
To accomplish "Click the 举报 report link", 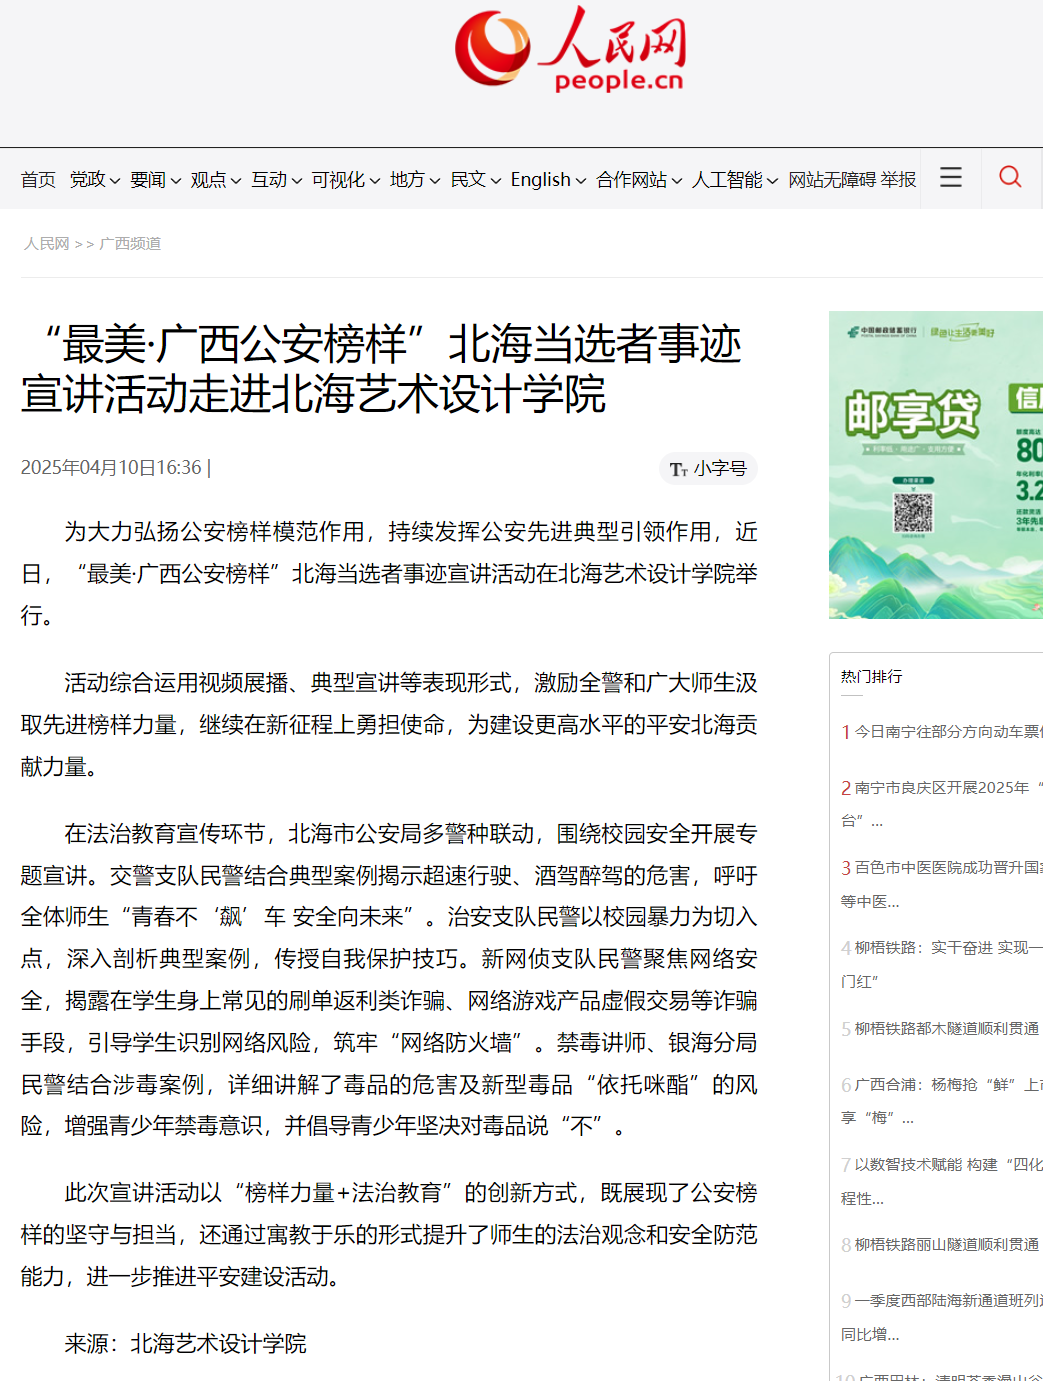I will 898,180.
